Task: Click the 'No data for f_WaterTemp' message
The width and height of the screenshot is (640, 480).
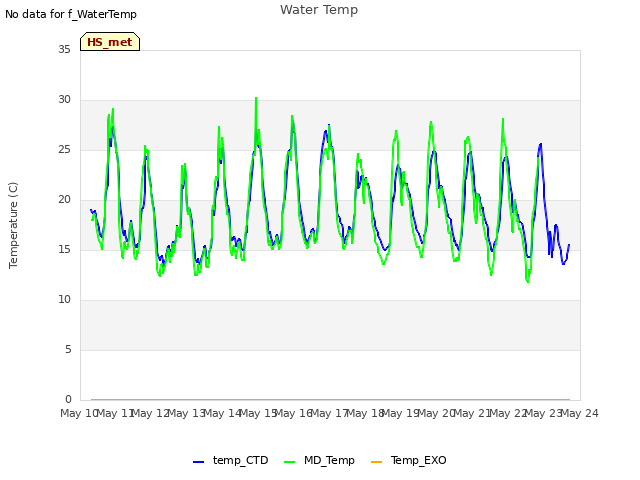Action: [x=71, y=14]
